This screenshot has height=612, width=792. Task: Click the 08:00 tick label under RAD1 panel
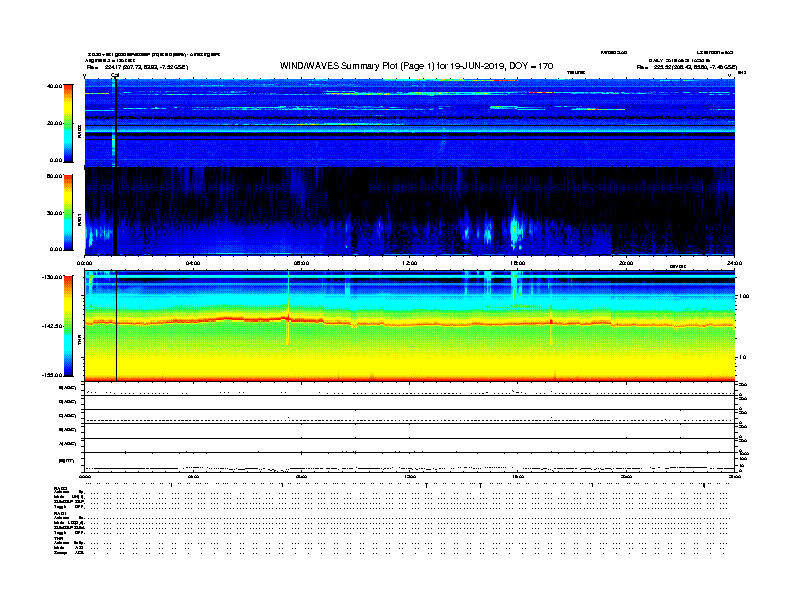[x=301, y=263]
